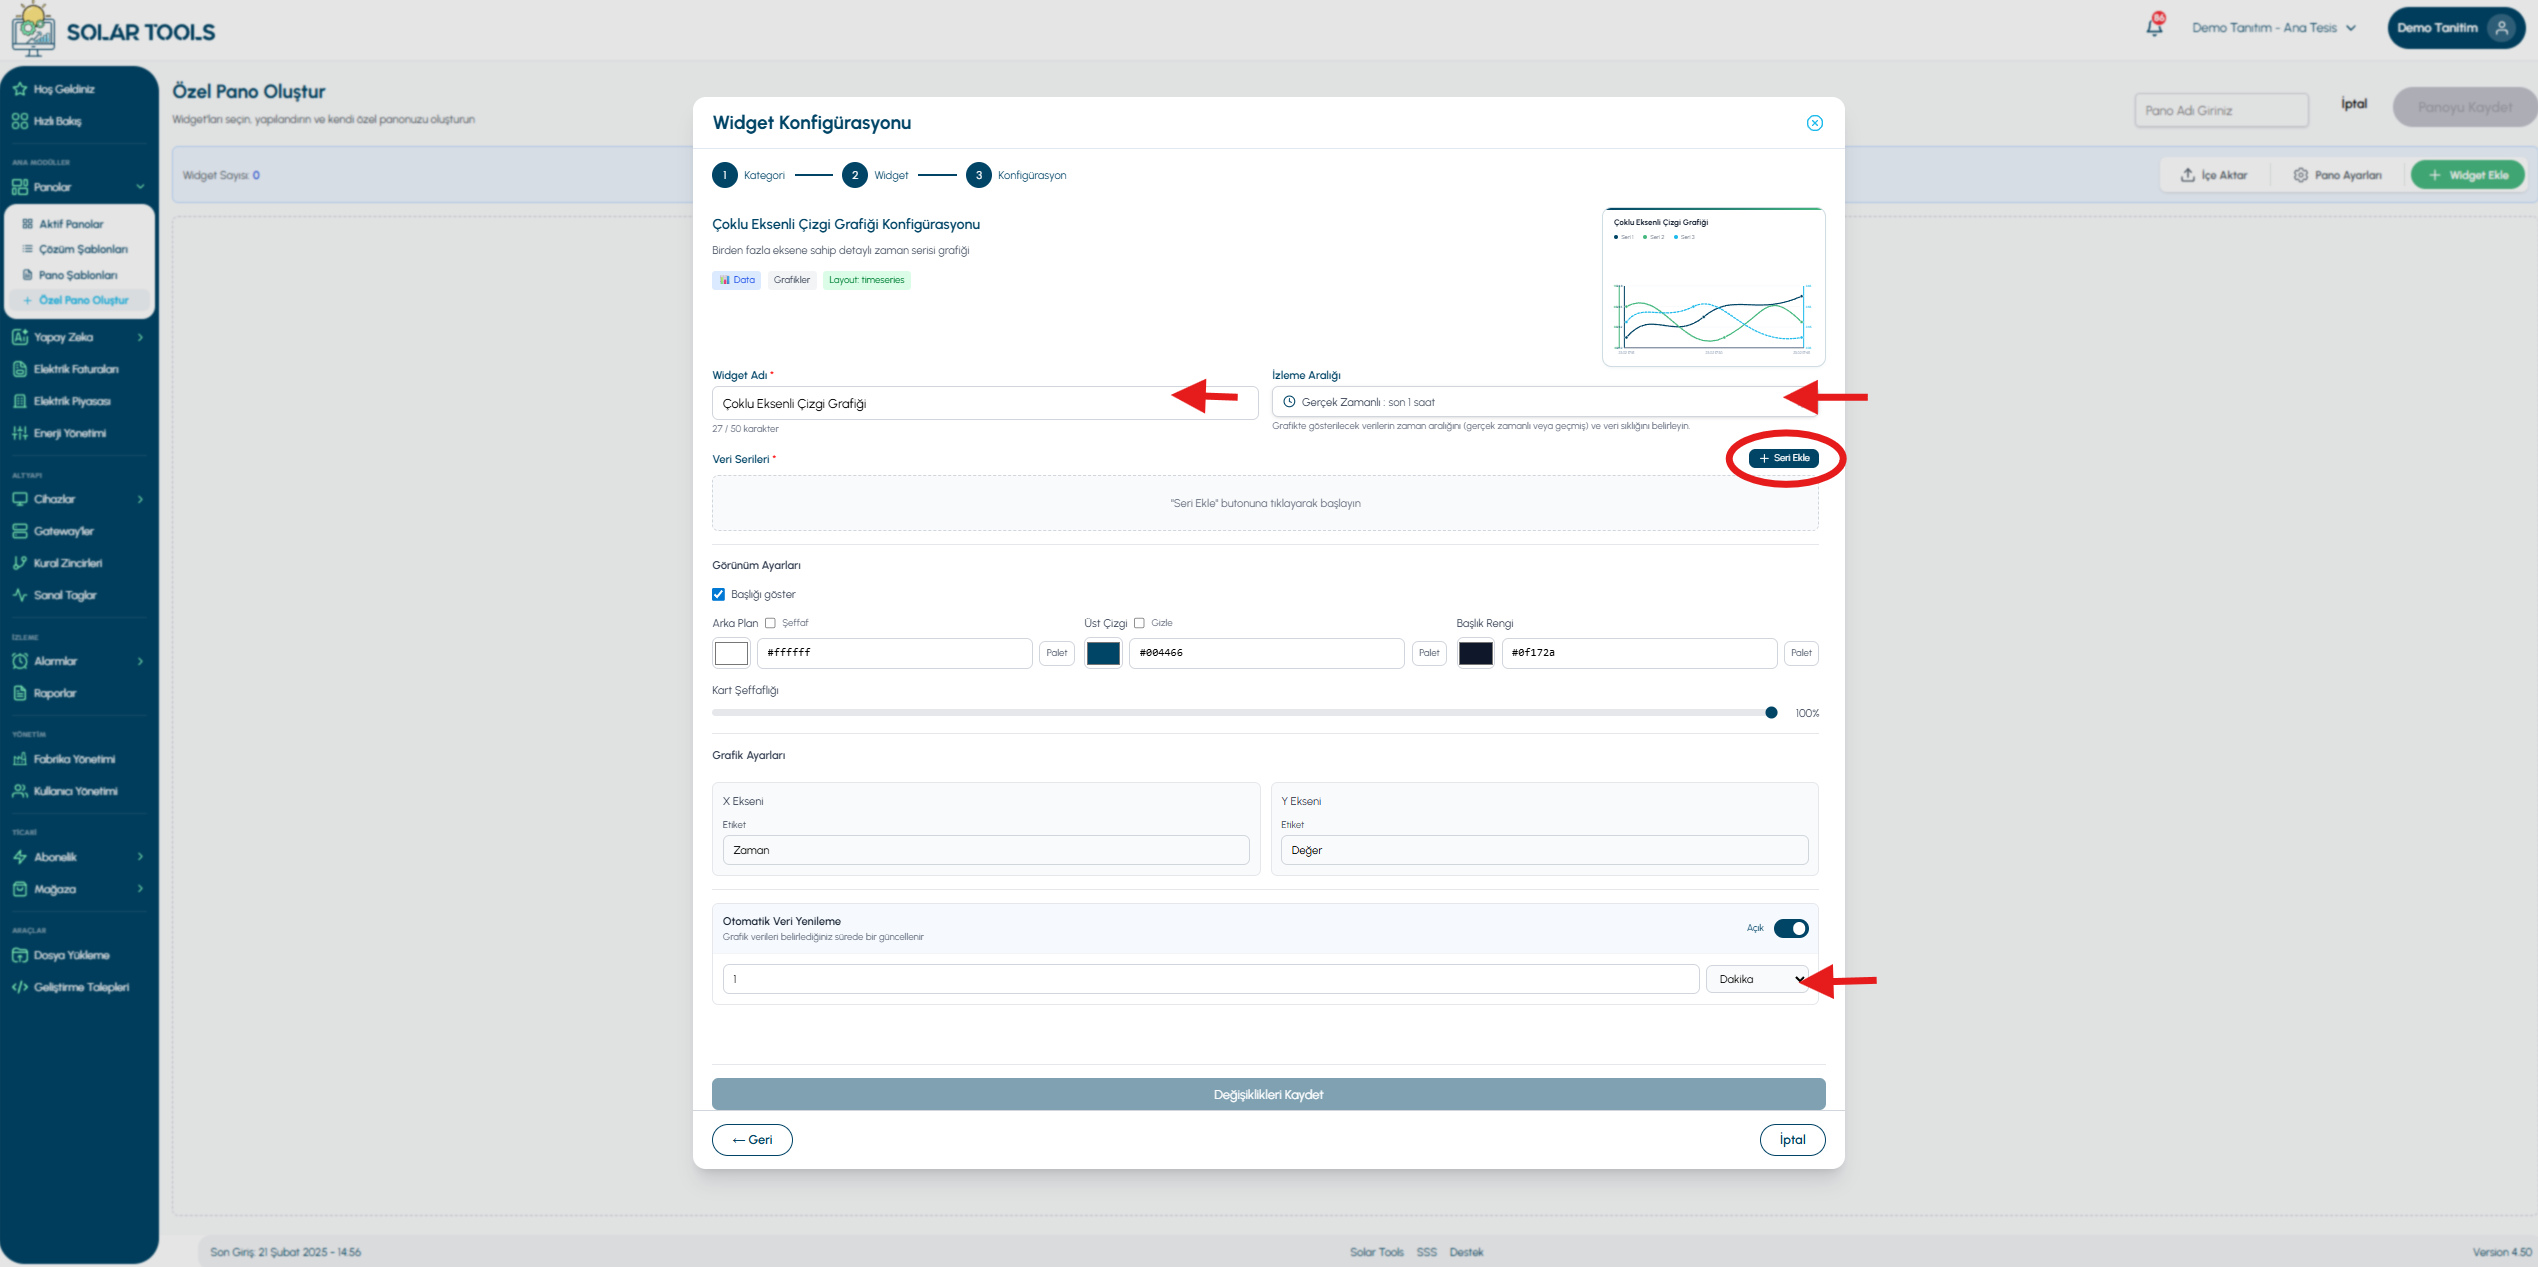2538x1267 pixels.
Task: Enable the Şeffaf background checkbox
Action: point(770,623)
